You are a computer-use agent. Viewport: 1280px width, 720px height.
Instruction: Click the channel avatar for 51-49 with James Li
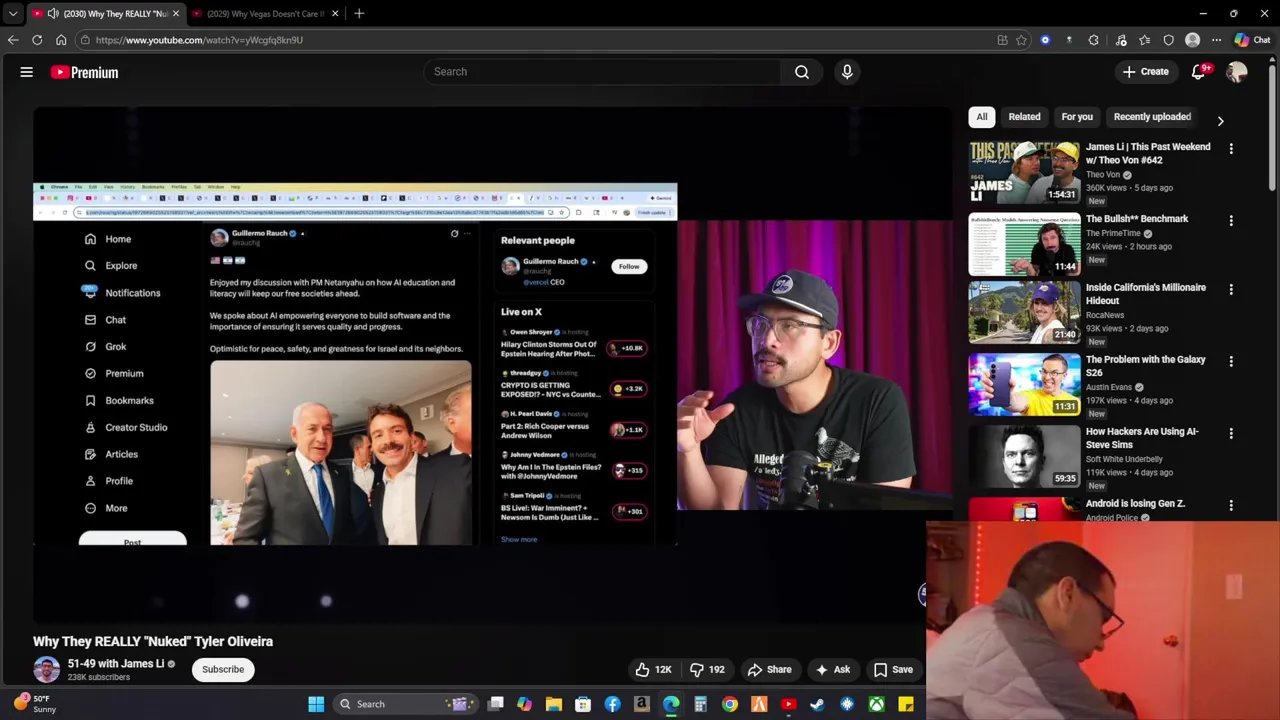click(46, 670)
